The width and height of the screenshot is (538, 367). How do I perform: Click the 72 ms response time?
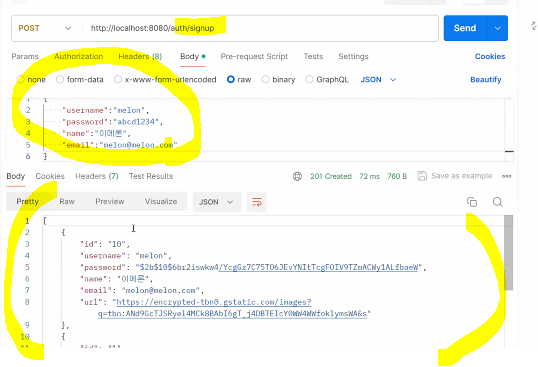click(x=370, y=176)
